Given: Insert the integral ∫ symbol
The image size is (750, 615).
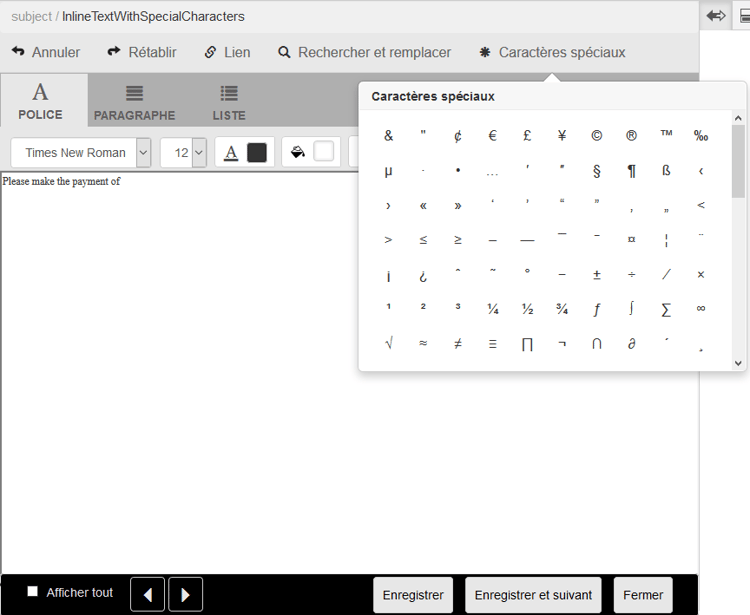Looking at the screenshot, I should (x=631, y=308).
